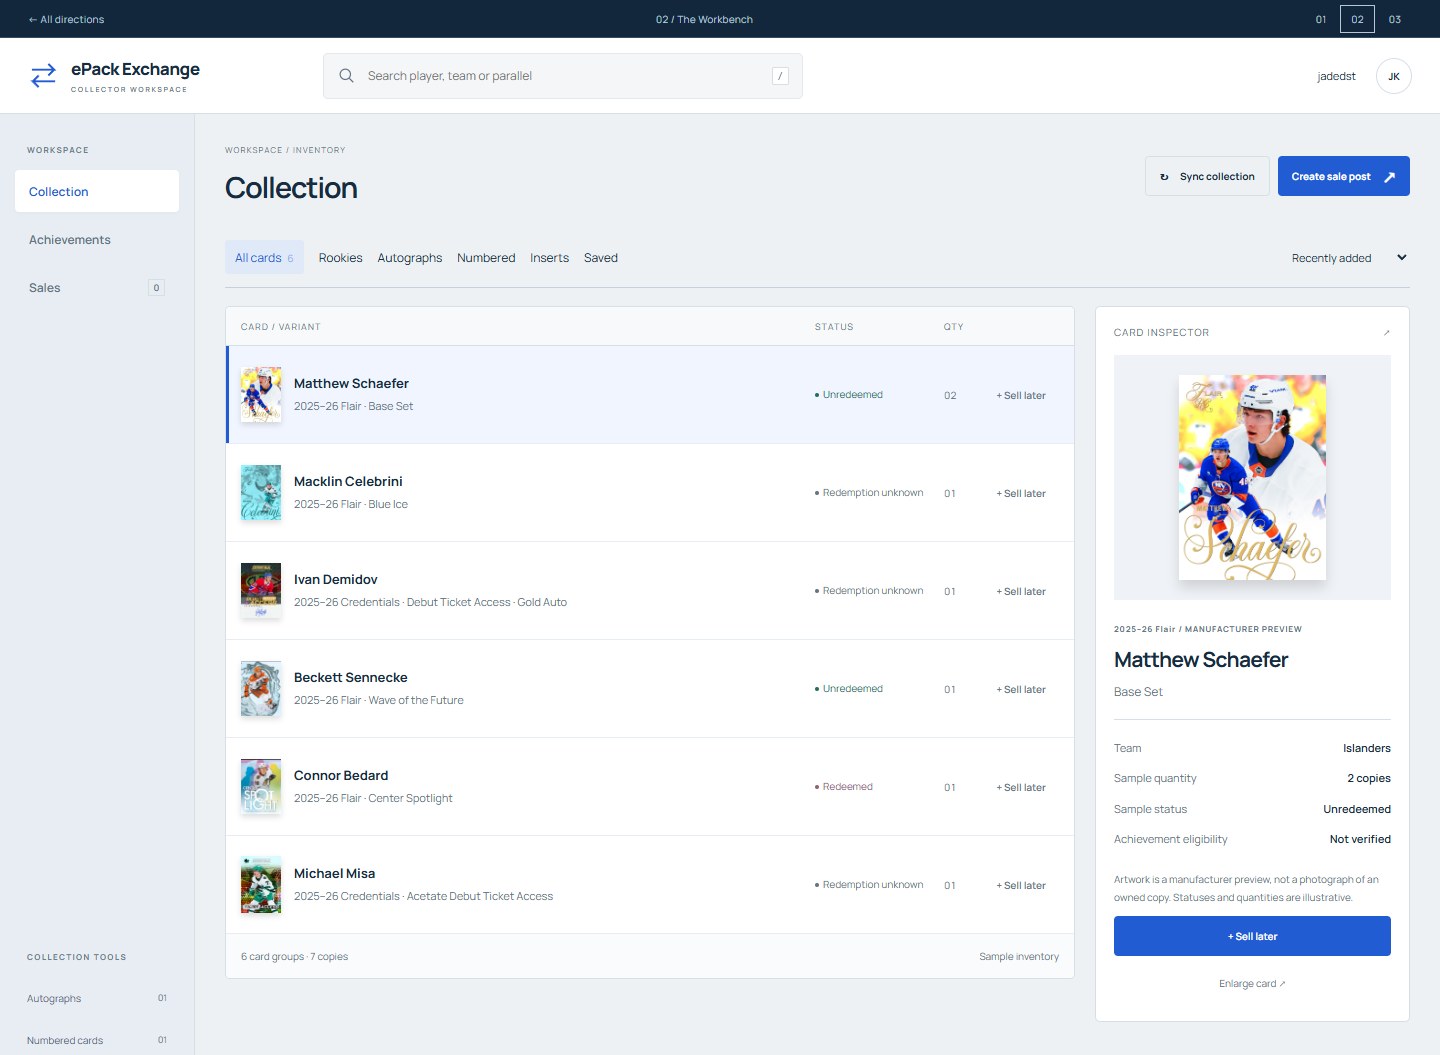The height and width of the screenshot is (1055, 1440).
Task: Click the Create sale post button
Action: (1343, 176)
